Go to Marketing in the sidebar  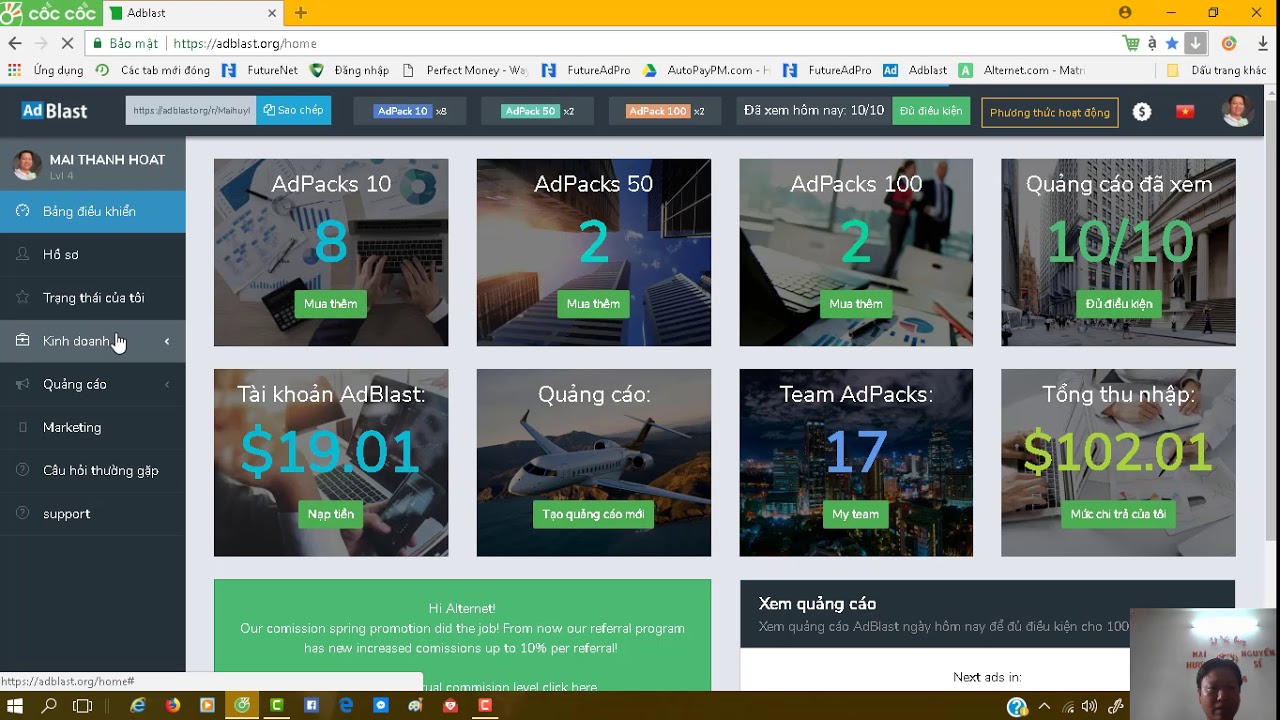point(92,427)
